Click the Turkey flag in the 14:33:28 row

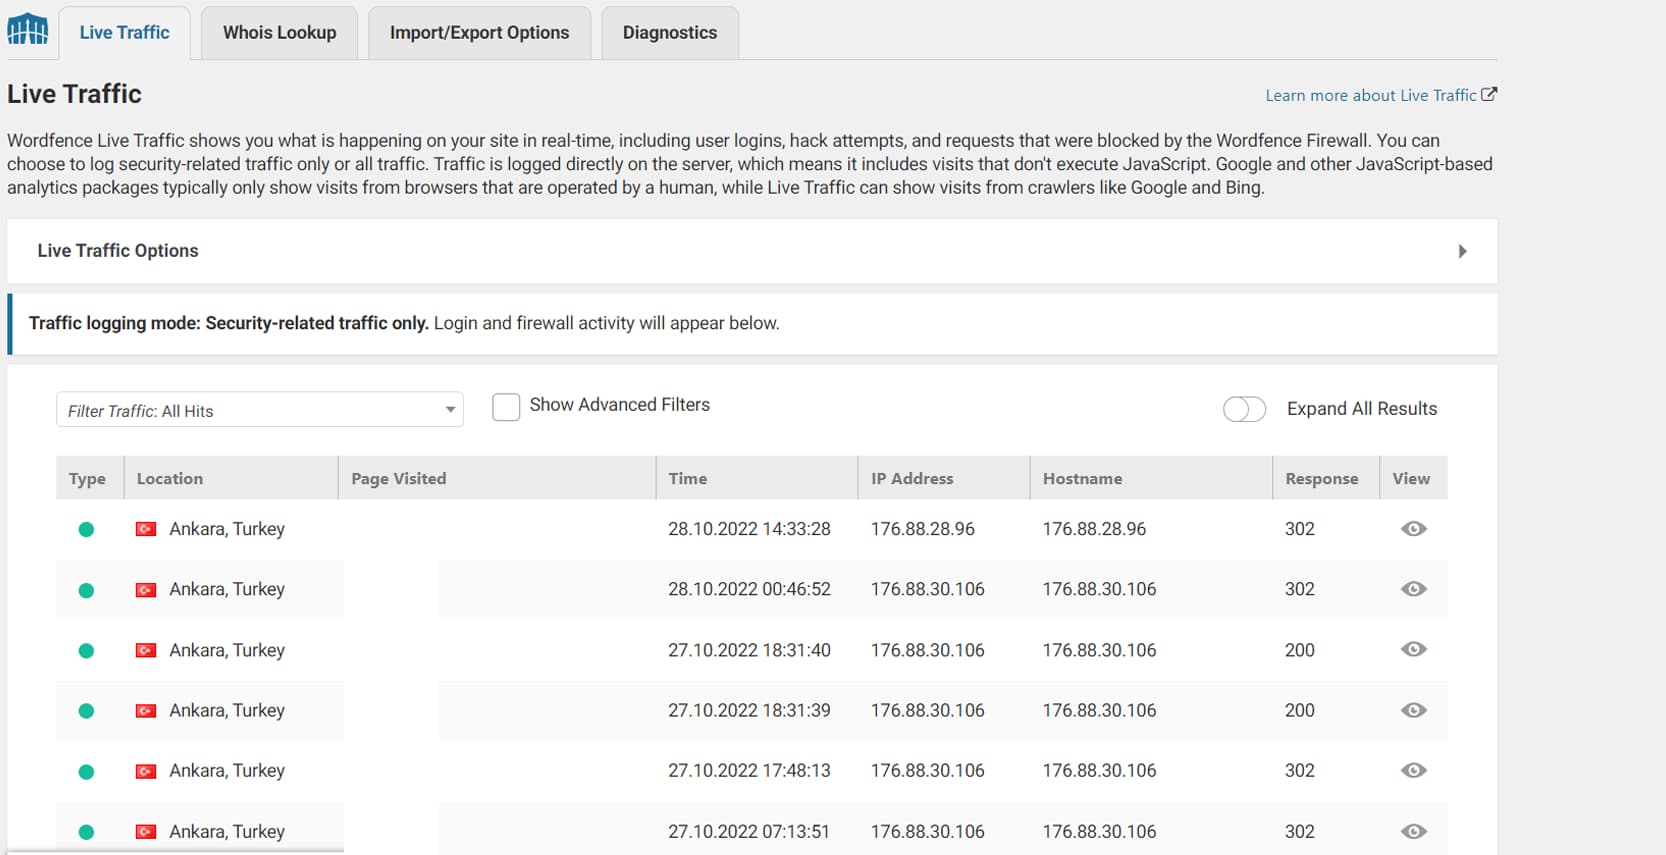click(x=146, y=529)
